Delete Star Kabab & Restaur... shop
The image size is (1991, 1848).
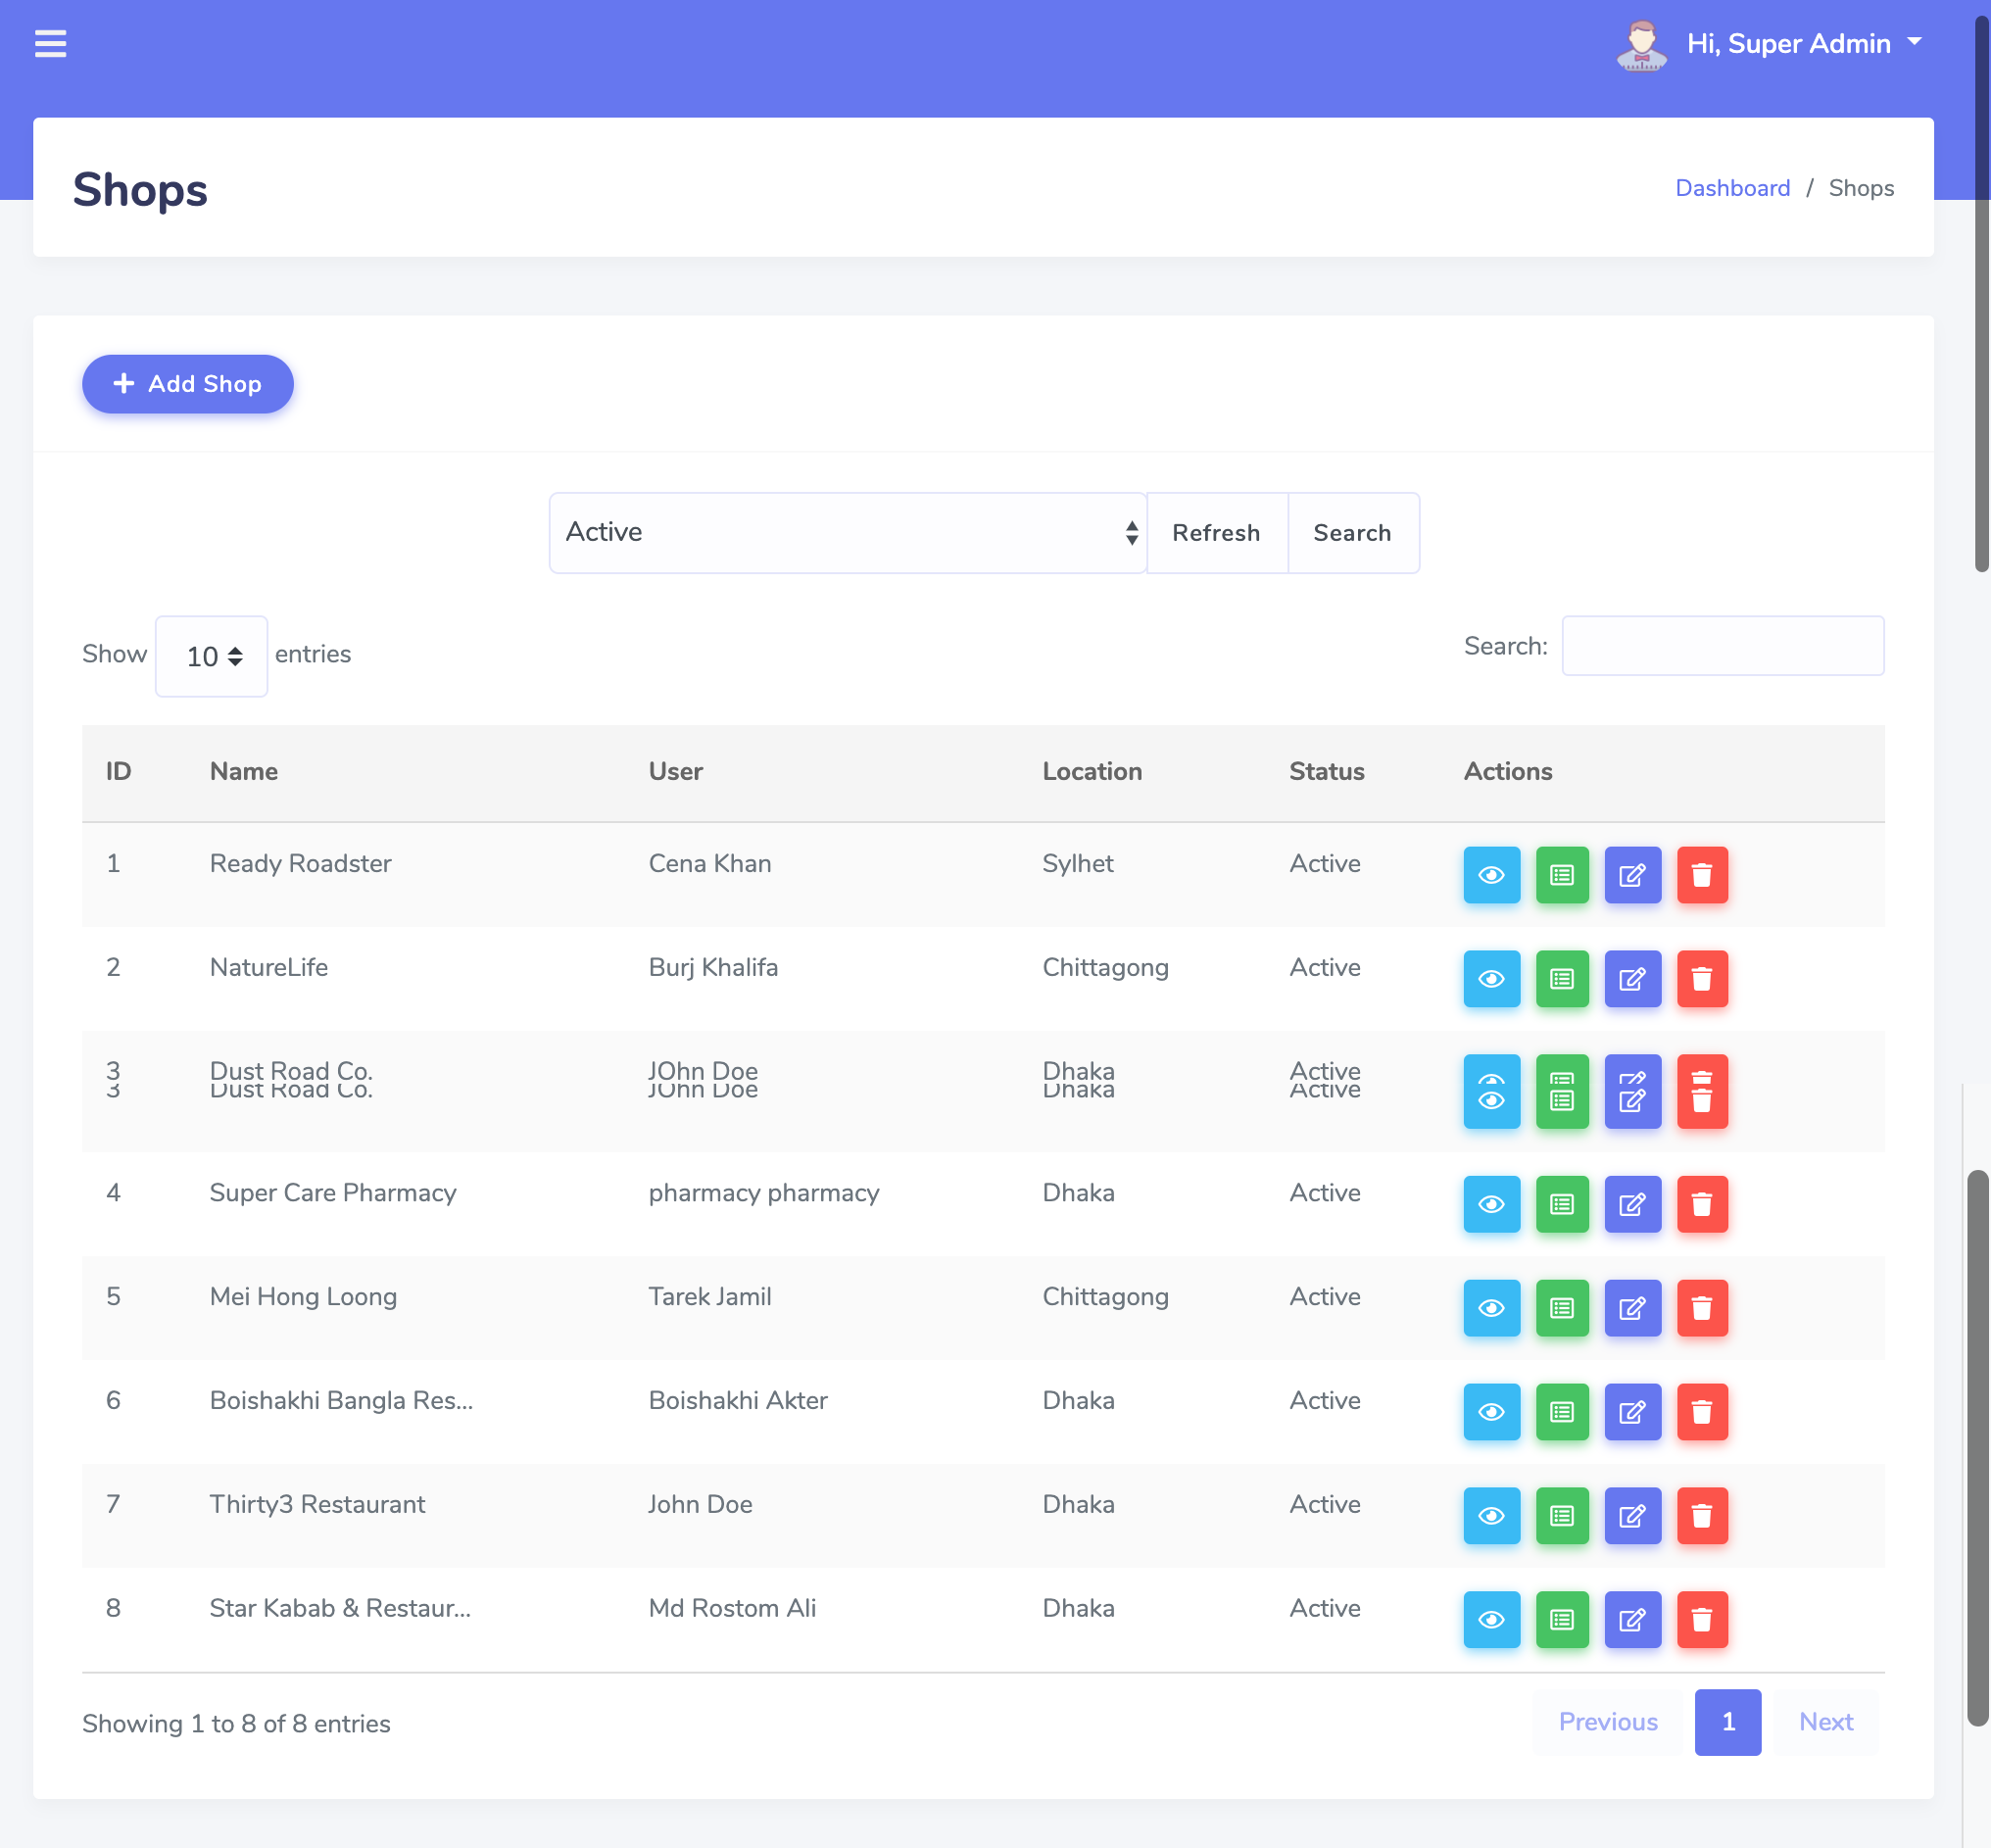(x=1701, y=1620)
